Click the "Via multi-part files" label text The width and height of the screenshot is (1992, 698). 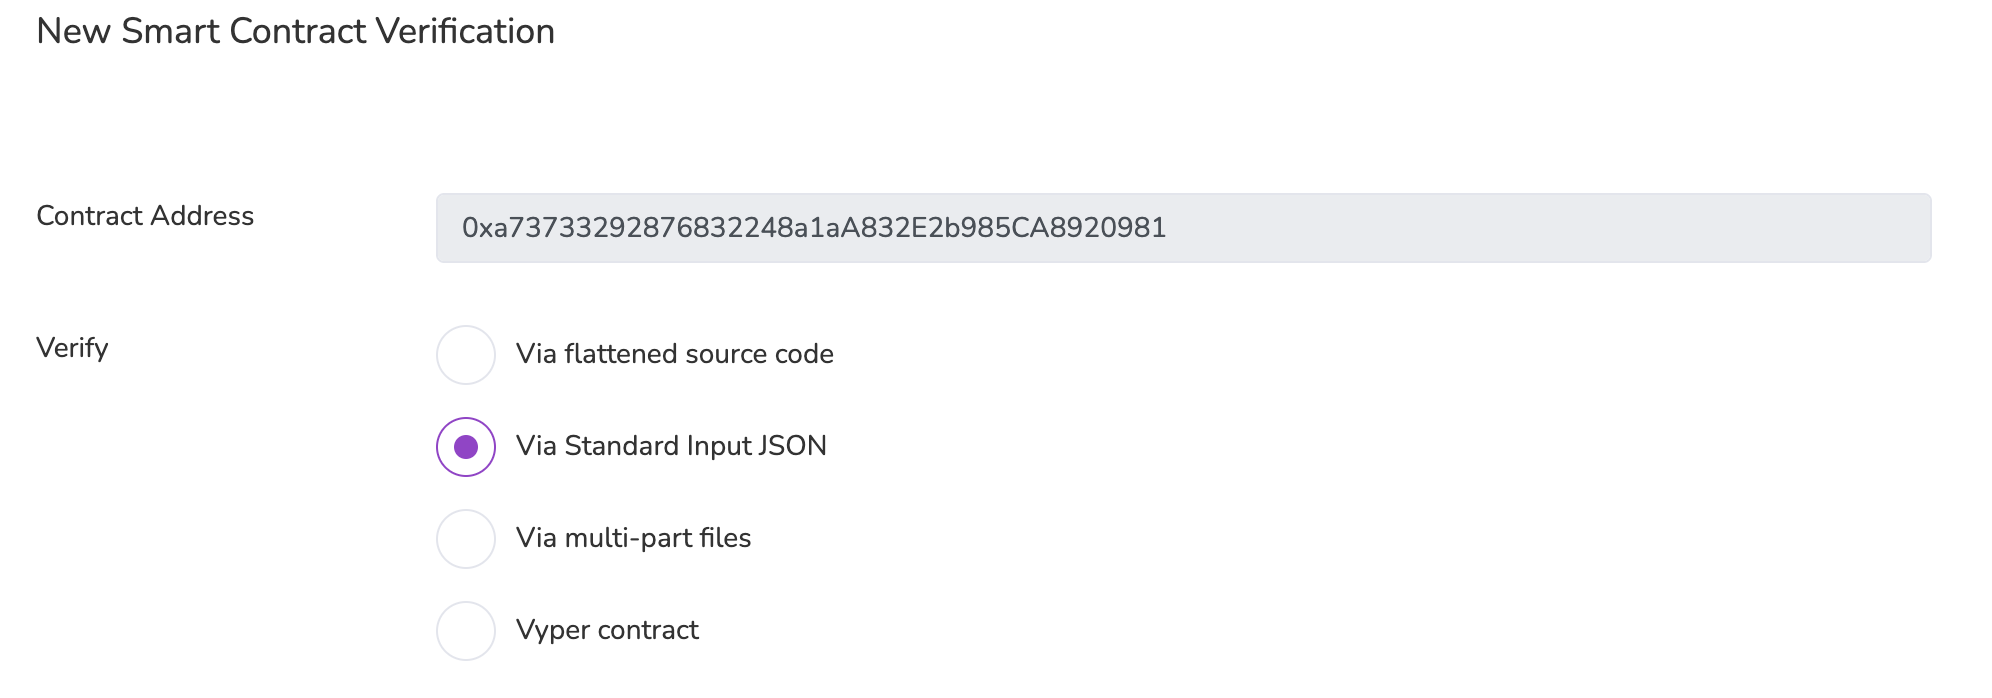click(x=633, y=538)
